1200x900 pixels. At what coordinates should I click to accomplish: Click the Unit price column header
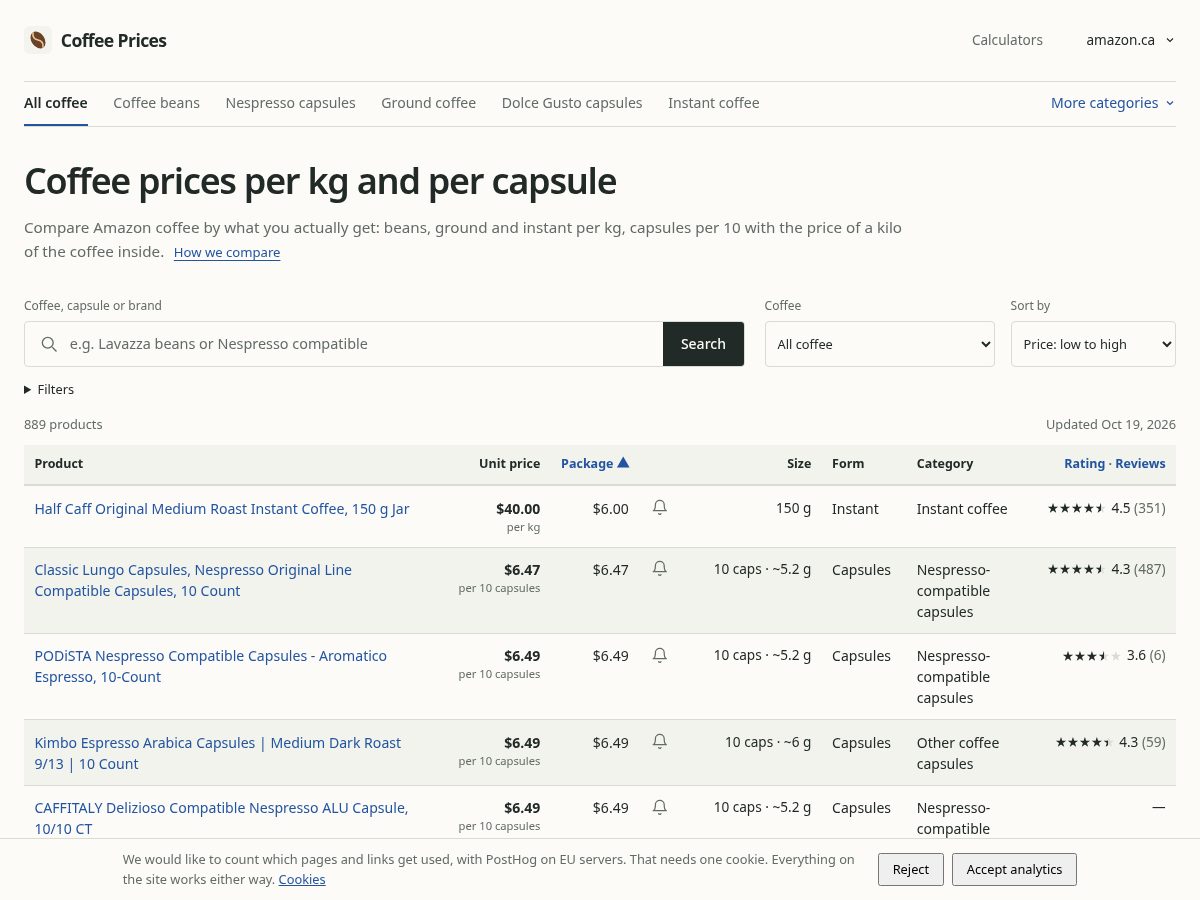click(x=509, y=463)
